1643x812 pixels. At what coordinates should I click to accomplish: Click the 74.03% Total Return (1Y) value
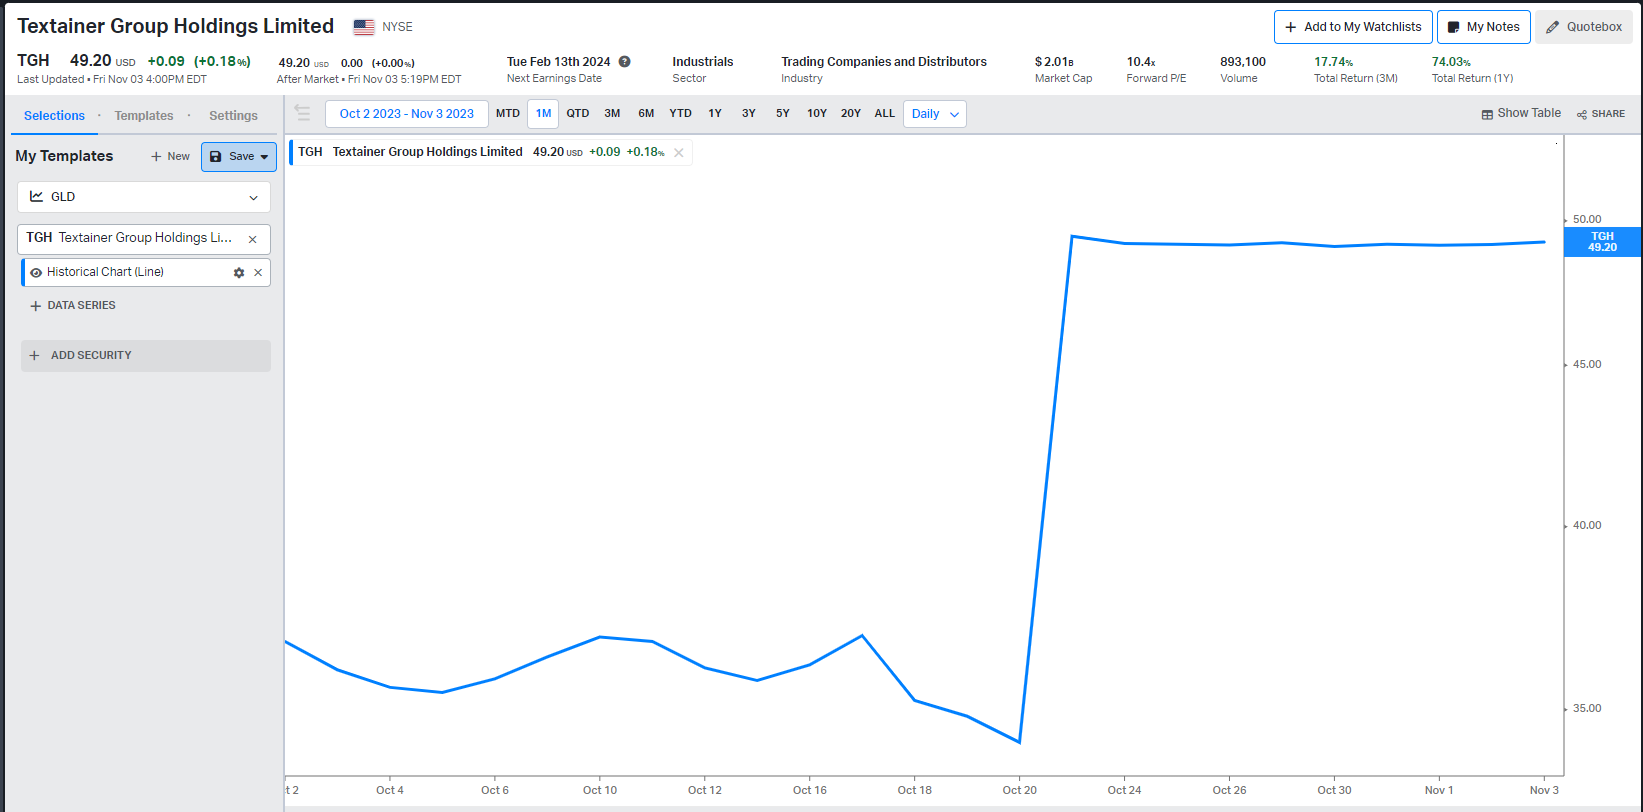(1451, 62)
